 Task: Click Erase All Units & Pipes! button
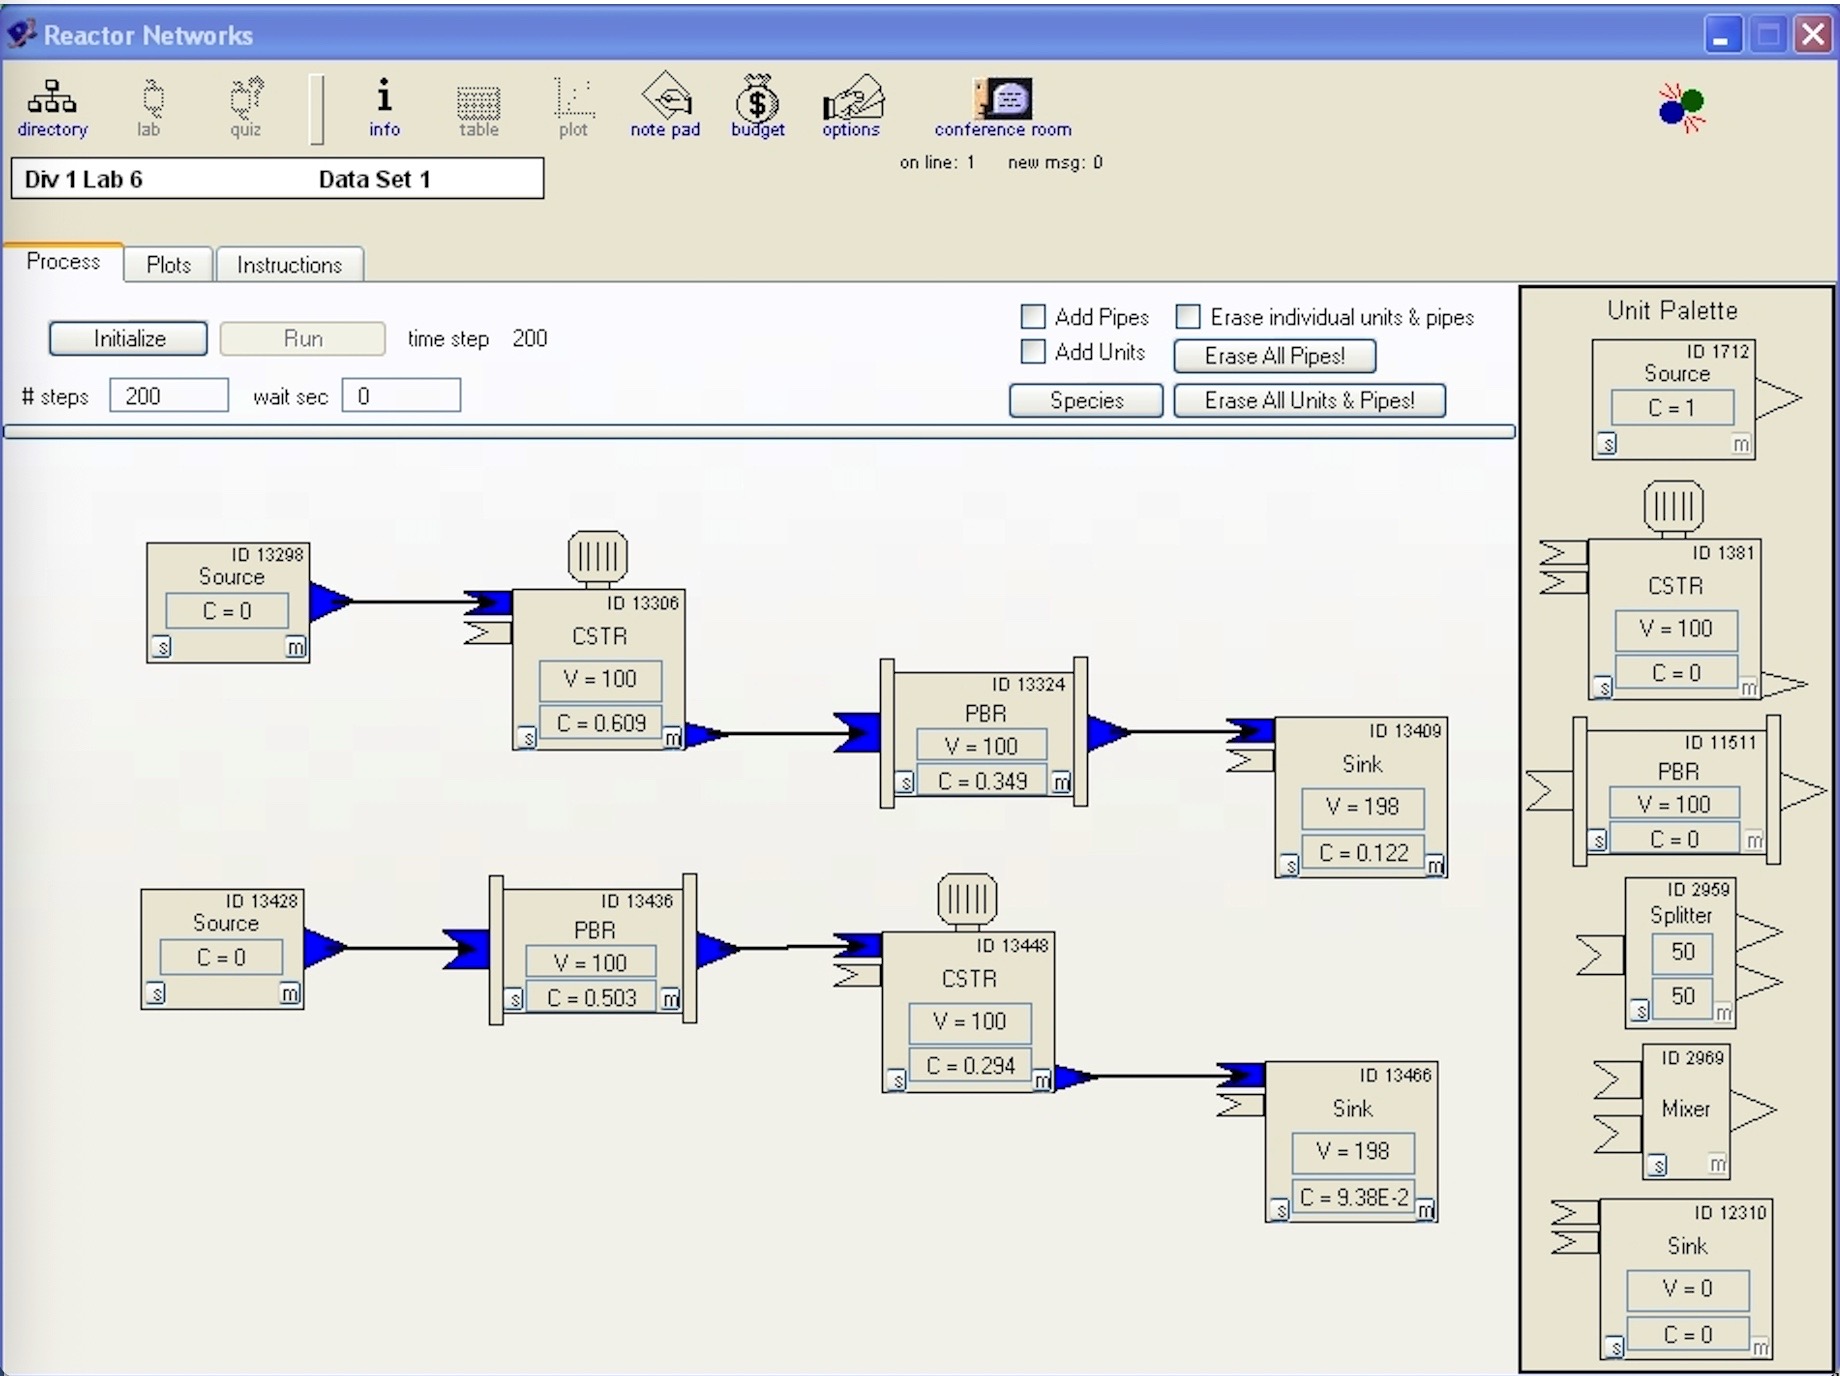point(1309,401)
